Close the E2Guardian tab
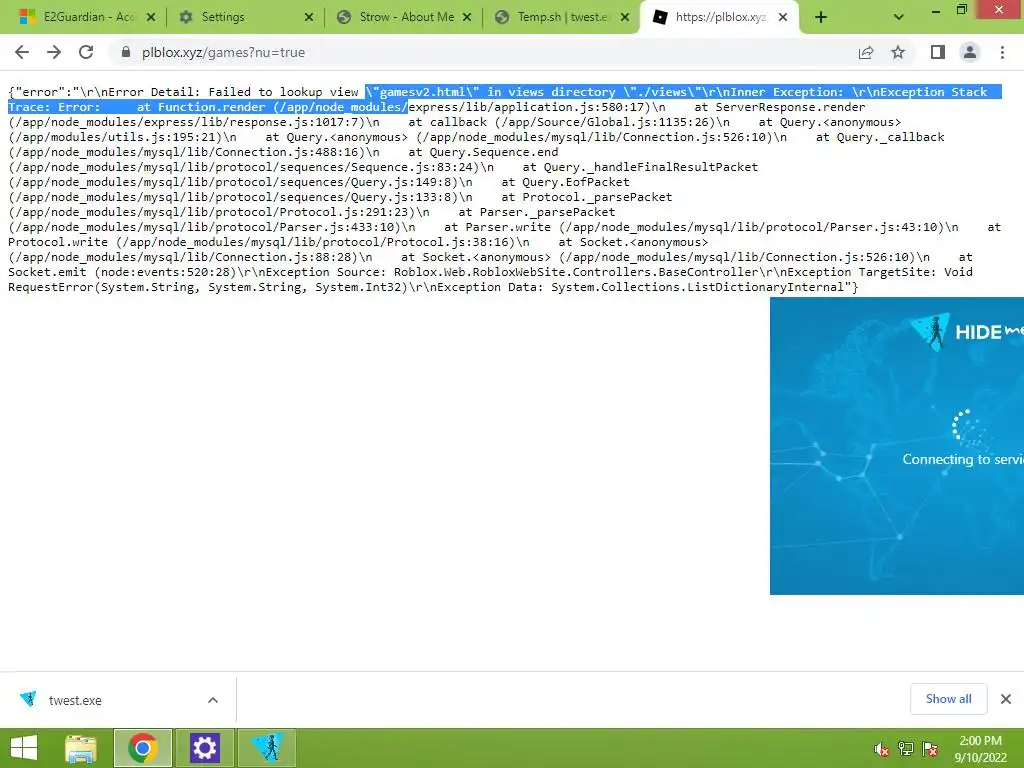 [x=151, y=18]
